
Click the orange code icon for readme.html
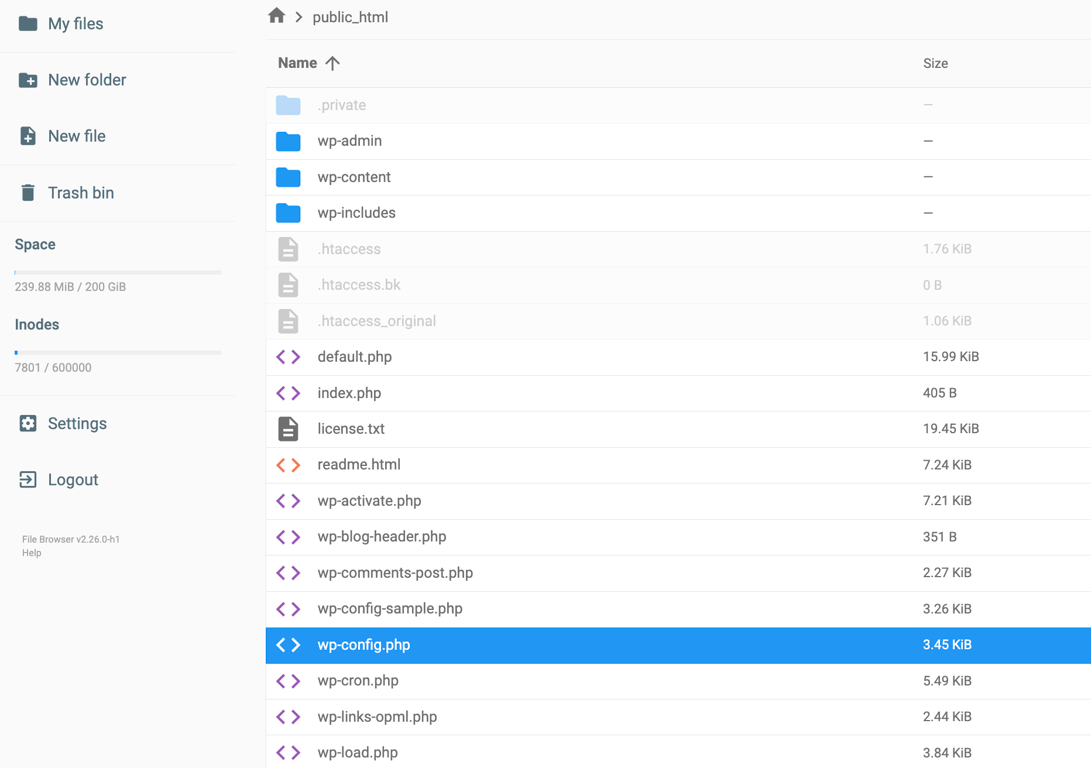pyautogui.click(x=287, y=464)
